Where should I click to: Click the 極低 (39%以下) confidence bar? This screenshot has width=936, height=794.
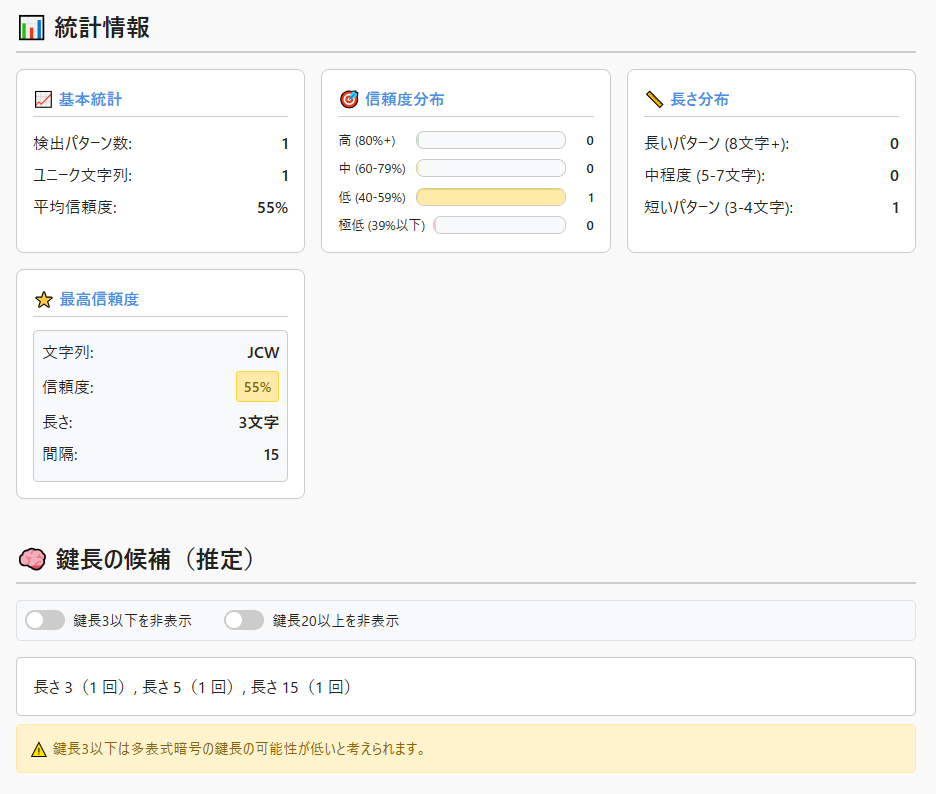tap(499, 225)
